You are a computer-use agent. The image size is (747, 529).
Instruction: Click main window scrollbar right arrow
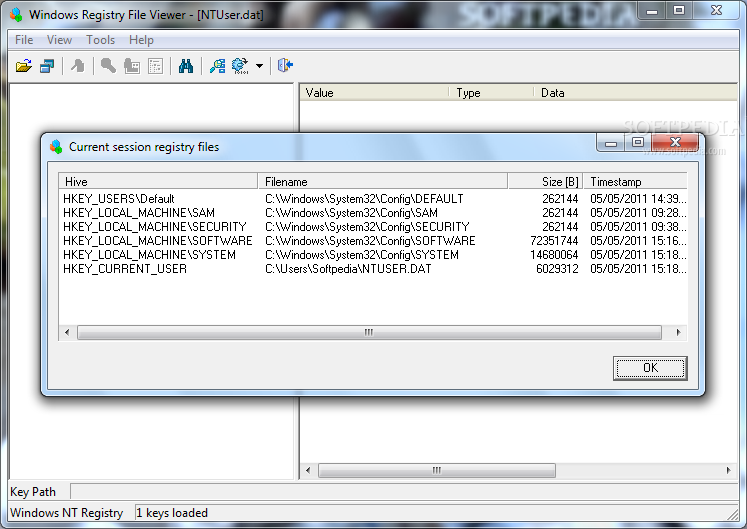728,470
